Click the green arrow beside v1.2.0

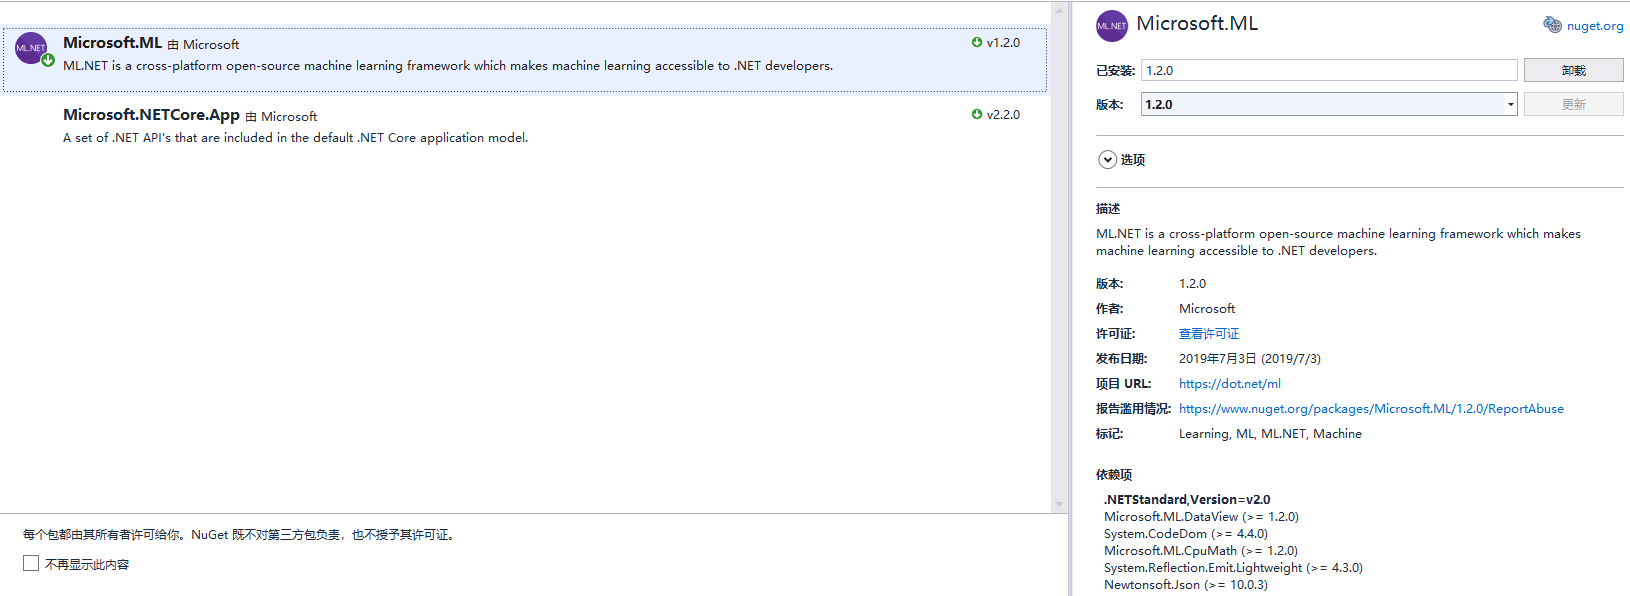[977, 42]
